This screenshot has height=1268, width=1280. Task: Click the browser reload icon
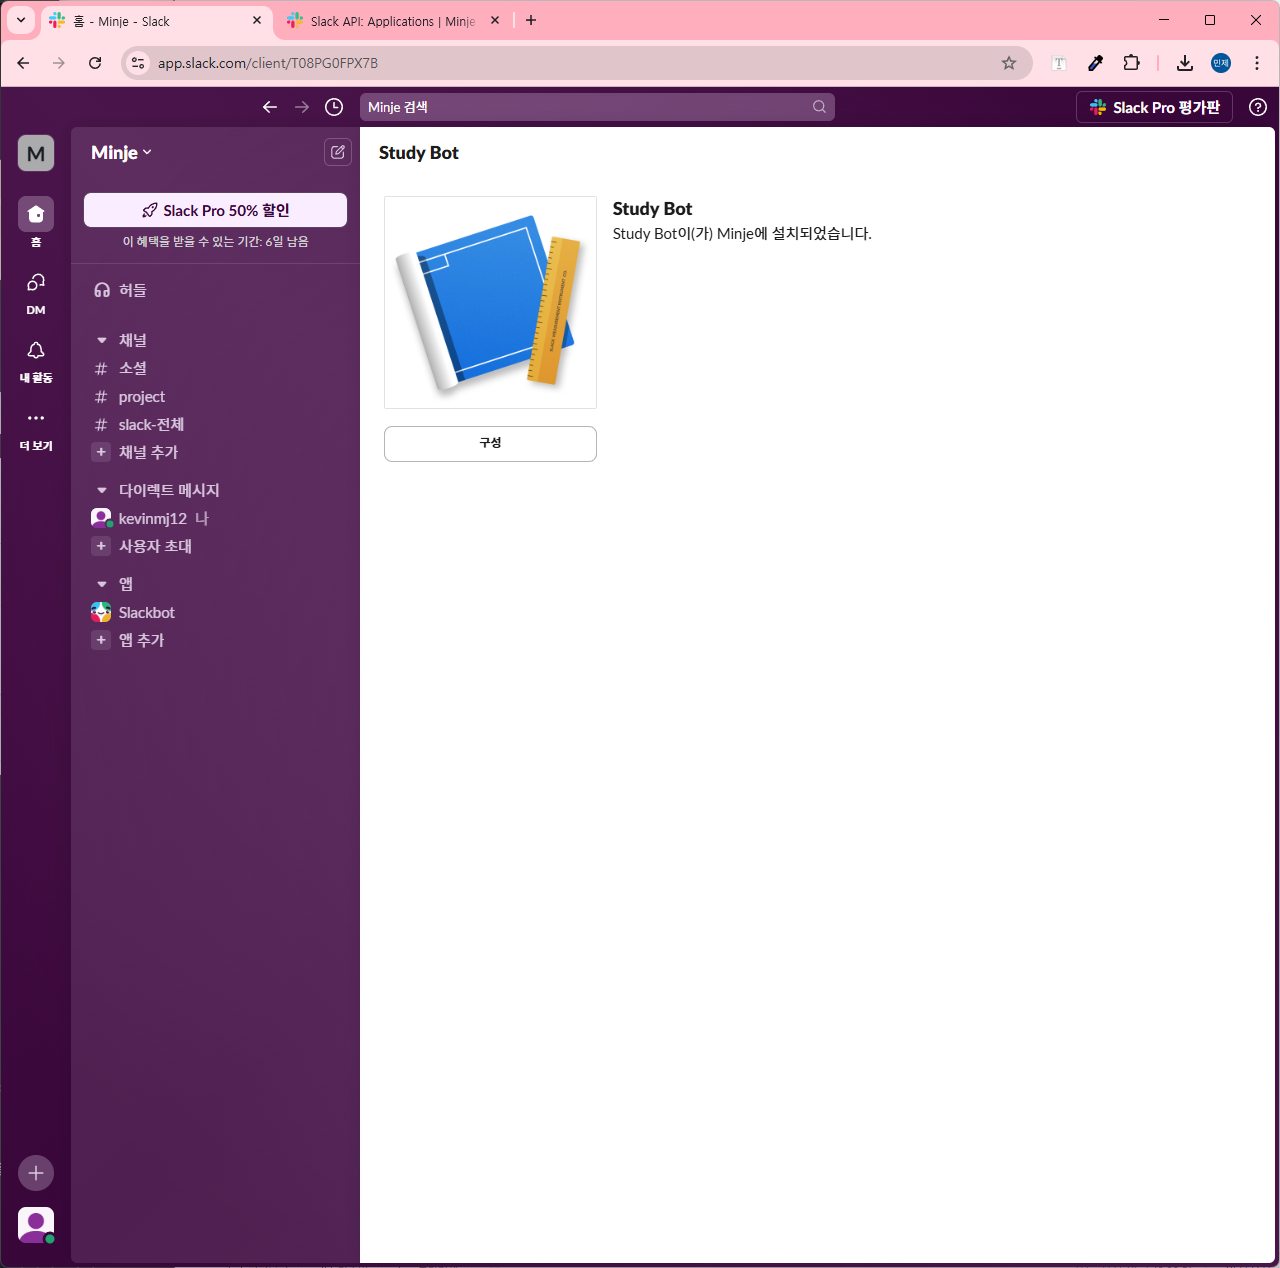(95, 63)
